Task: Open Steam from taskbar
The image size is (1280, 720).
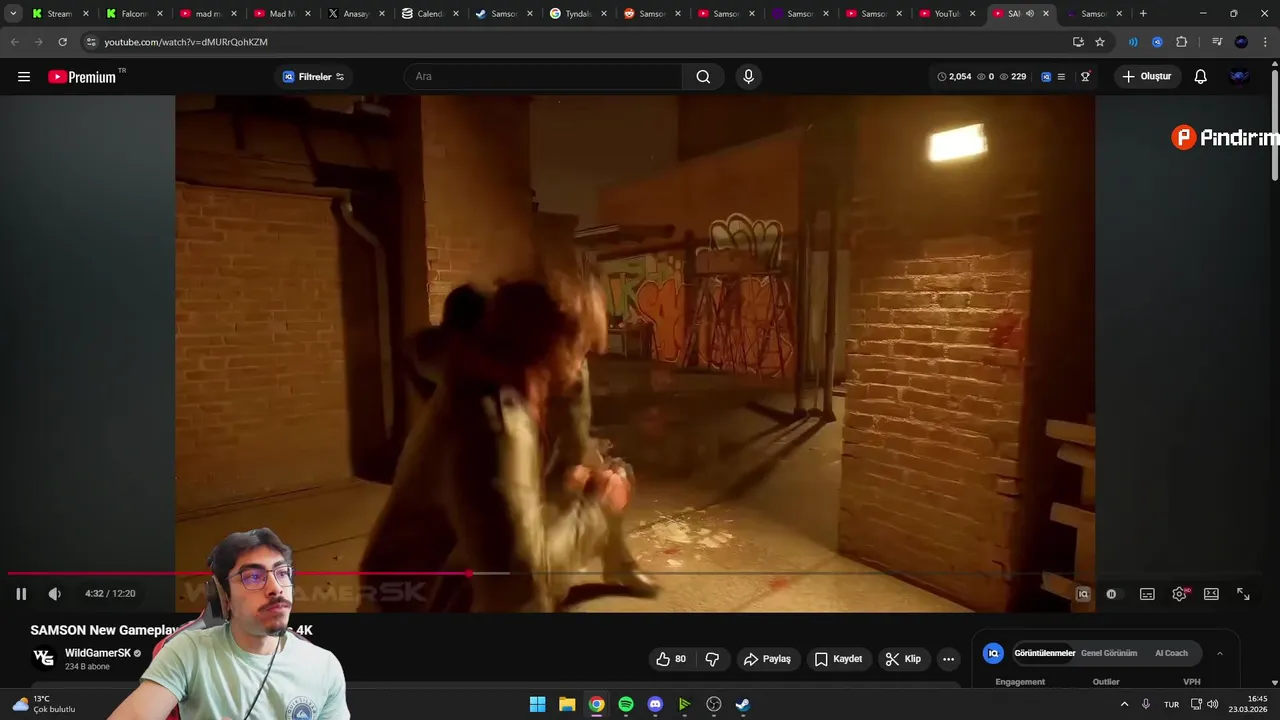Action: click(743, 704)
